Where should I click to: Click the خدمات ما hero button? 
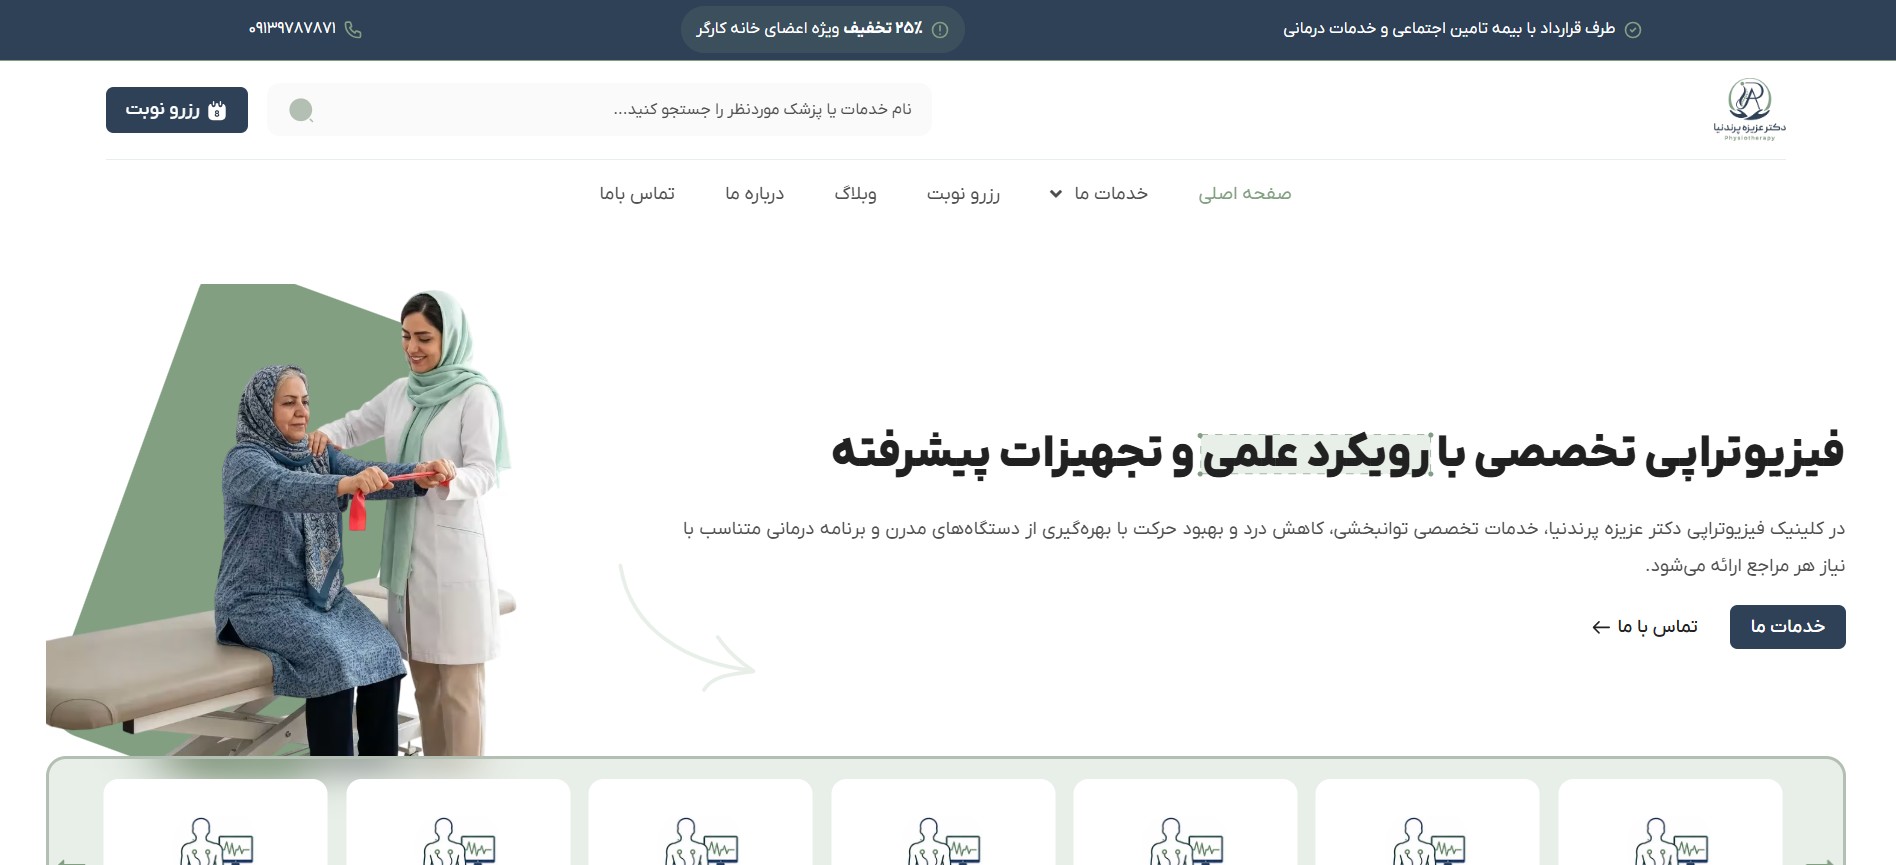pyautogui.click(x=1788, y=627)
